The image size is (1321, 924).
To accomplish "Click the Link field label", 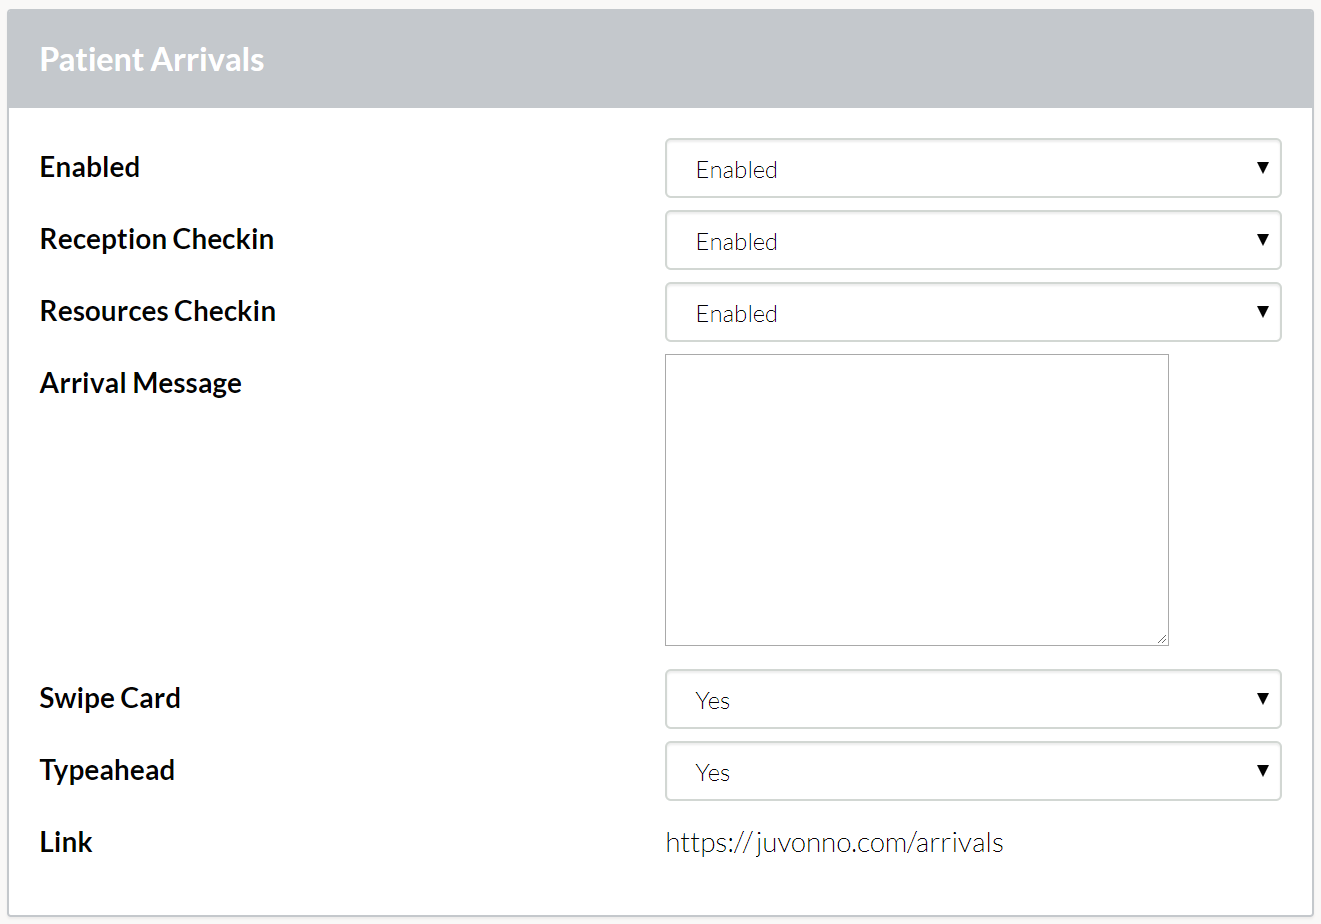I will 66,842.
